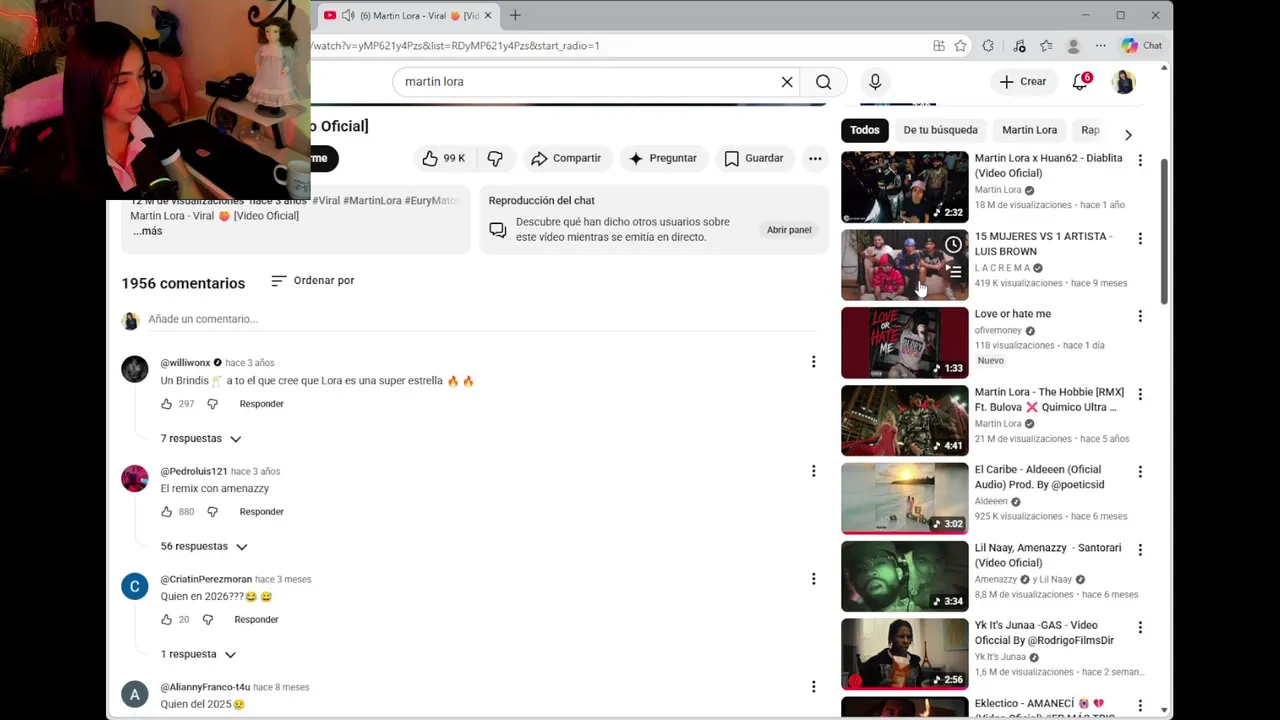Open options for 15 MUJERES VS 1 ARTISTA
1280x720 pixels.
click(1140, 238)
